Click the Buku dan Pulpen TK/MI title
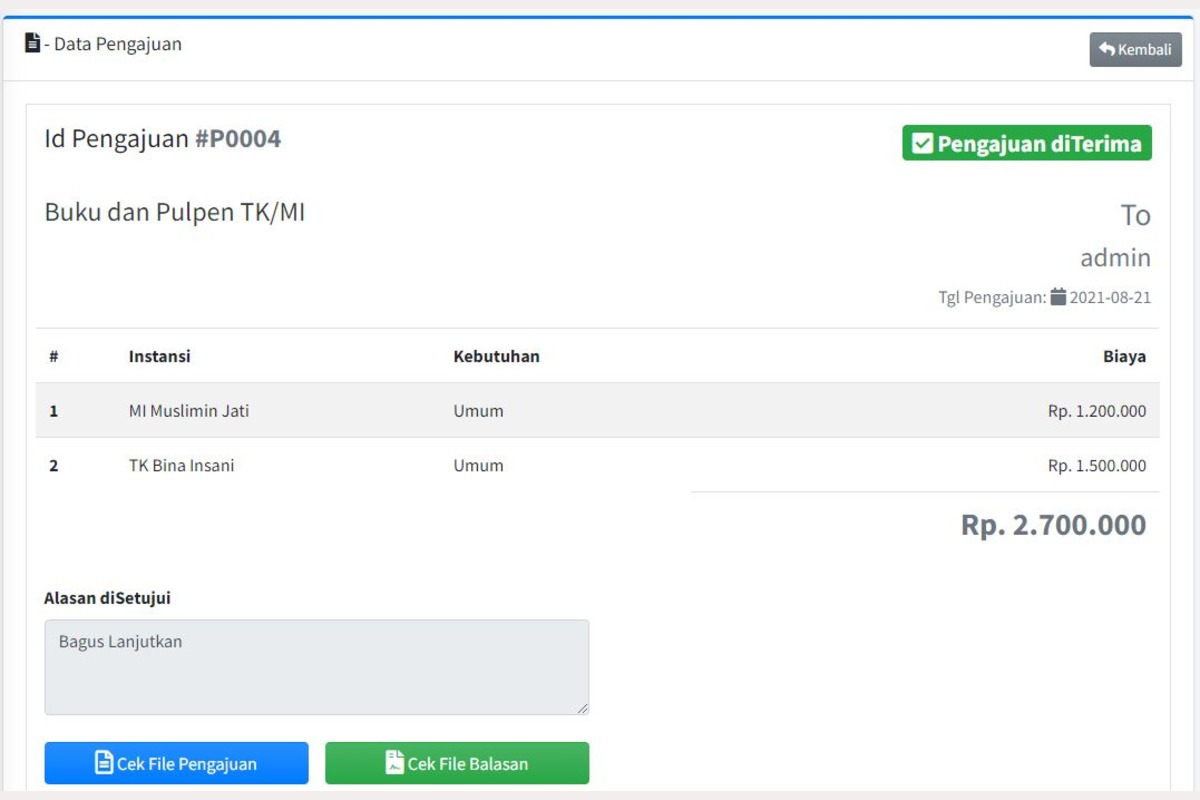 coord(174,212)
